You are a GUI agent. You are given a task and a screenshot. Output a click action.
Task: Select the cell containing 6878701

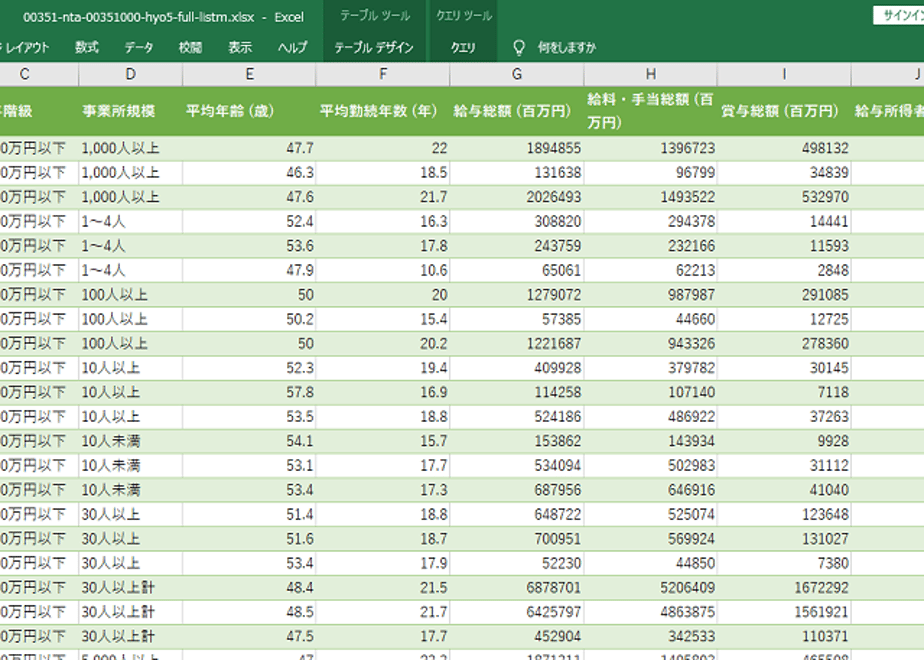pos(517,589)
